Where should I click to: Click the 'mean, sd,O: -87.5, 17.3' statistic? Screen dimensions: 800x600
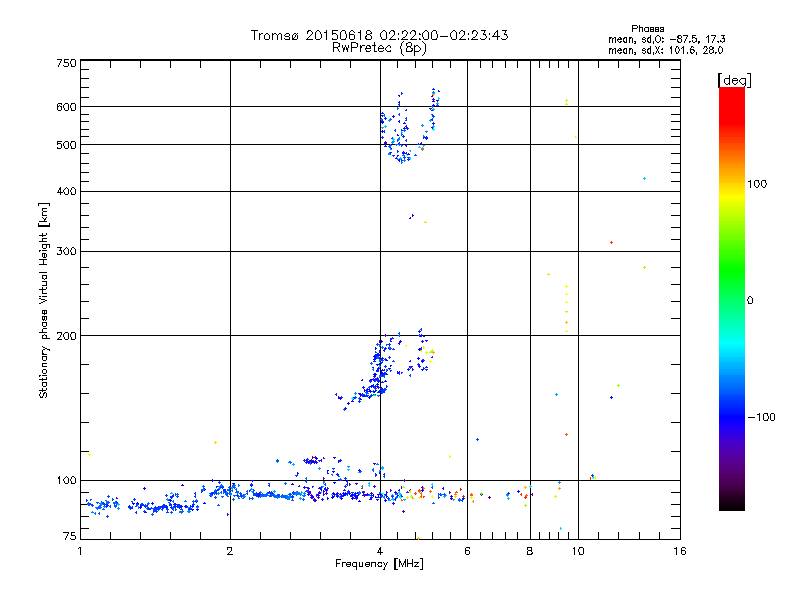click(666, 39)
